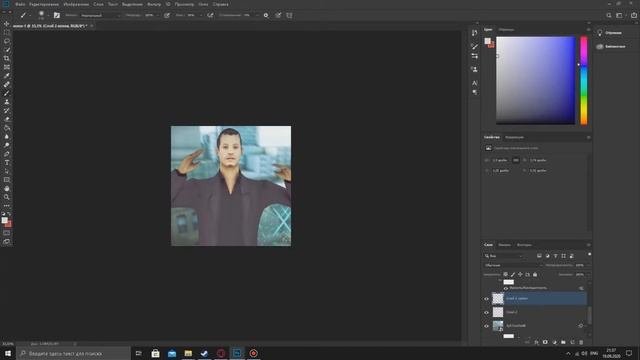Toggle visibility of the middle layer
Viewport: 640px width, 360px height.
click(x=487, y=312)
